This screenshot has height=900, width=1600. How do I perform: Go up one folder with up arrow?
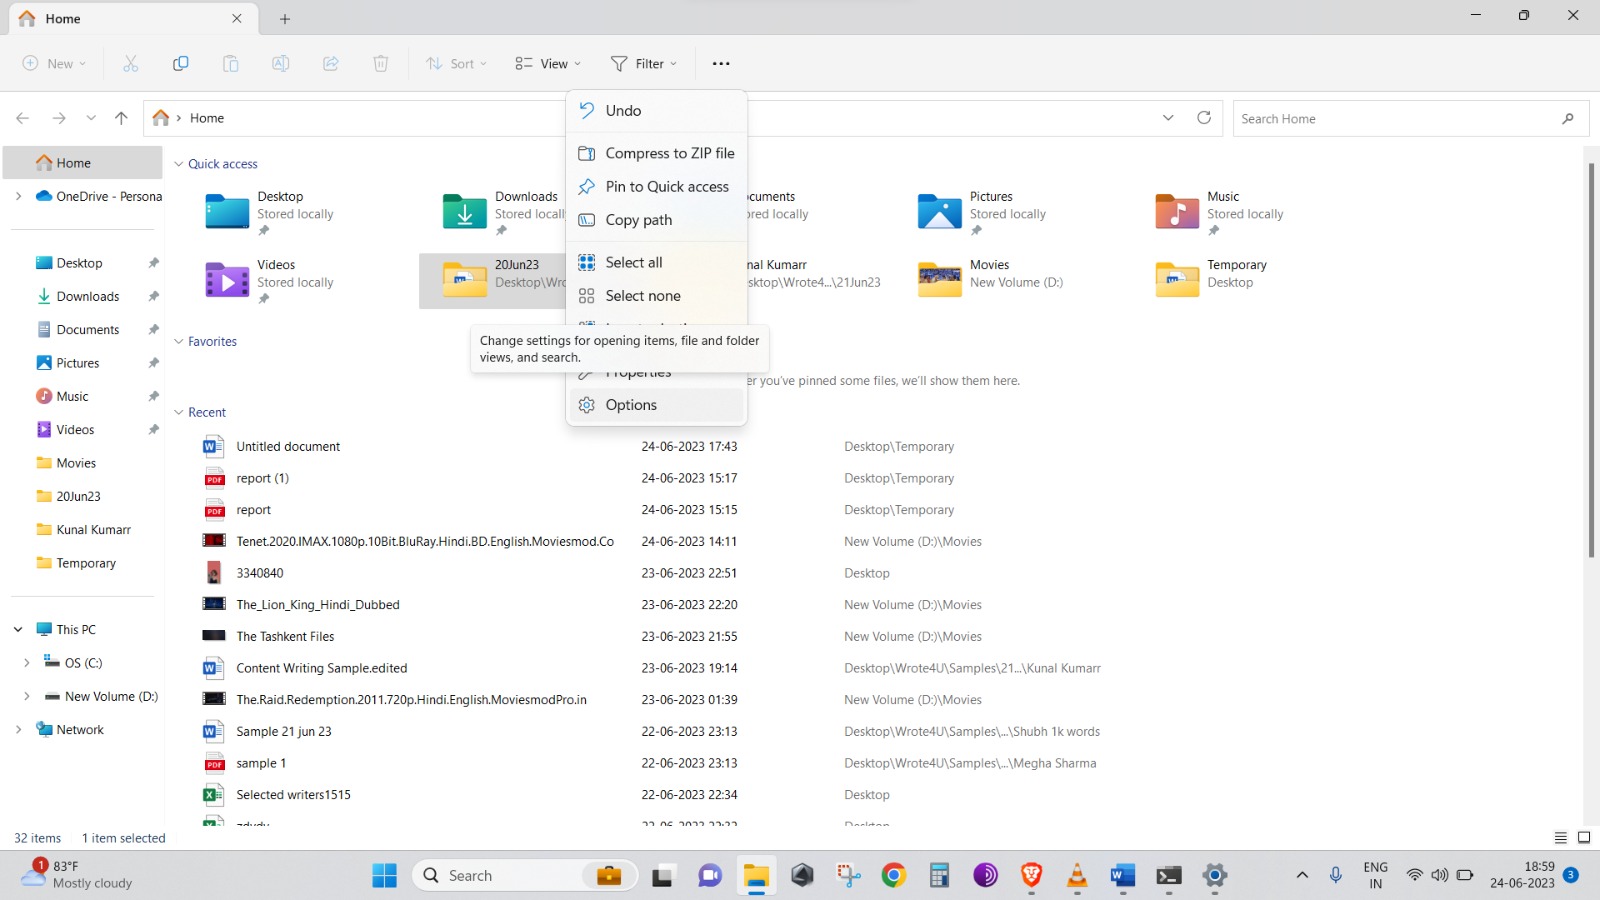[x=121, y=118]
